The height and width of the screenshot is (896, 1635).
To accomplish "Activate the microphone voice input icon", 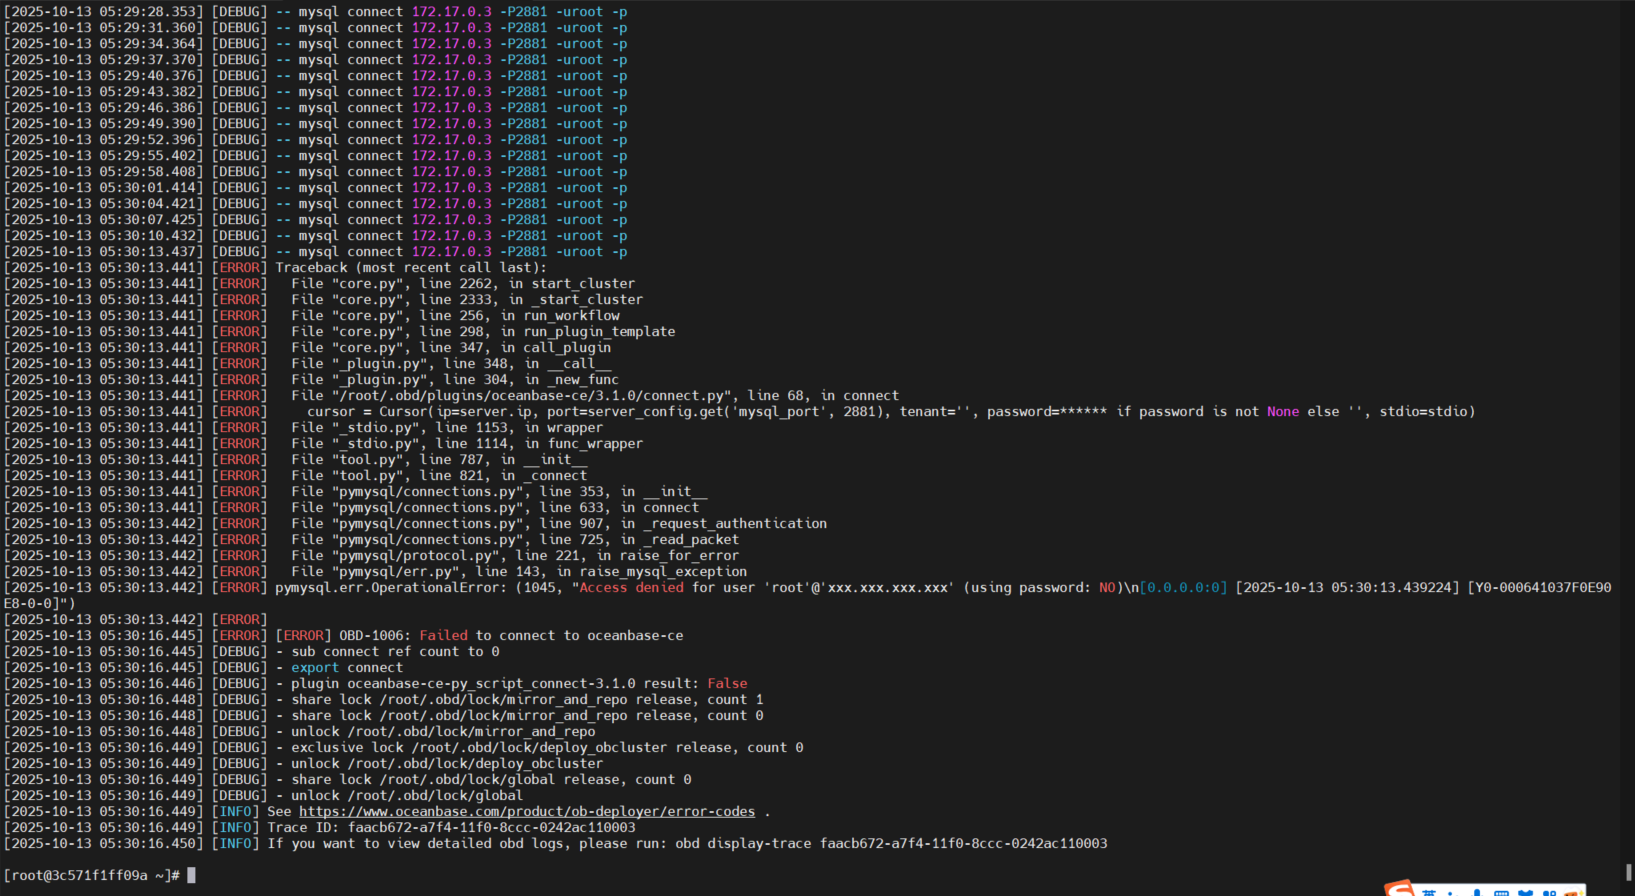I will (1477, 893).
